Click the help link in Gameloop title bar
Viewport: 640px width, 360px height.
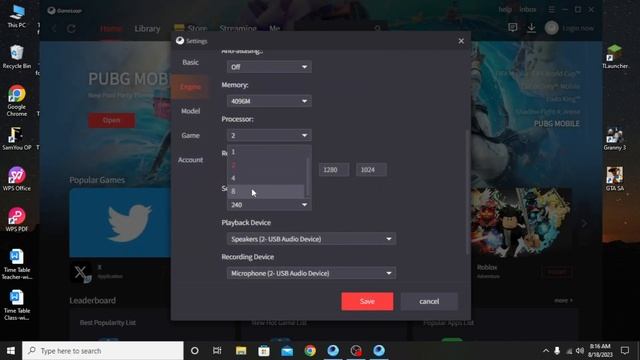click(505, 9)
